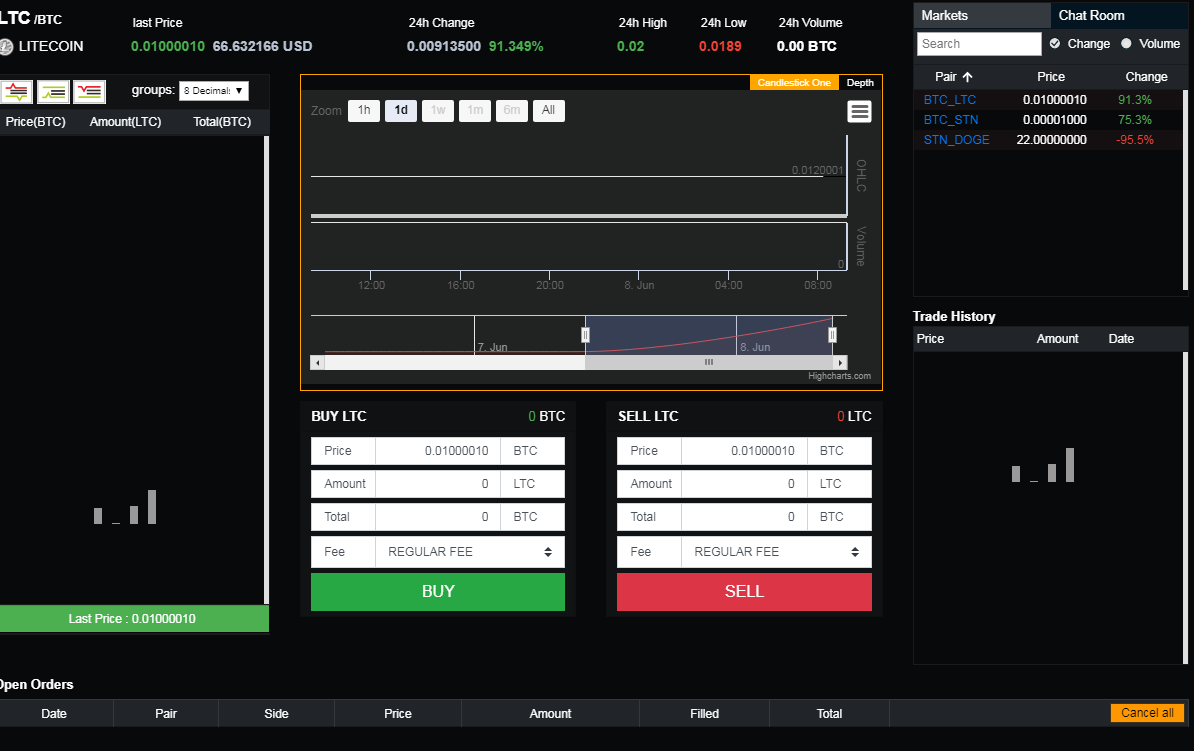This screenshot has width=1194, height=751.
Task: Open the Markets tab
Action: coord(982,15)
